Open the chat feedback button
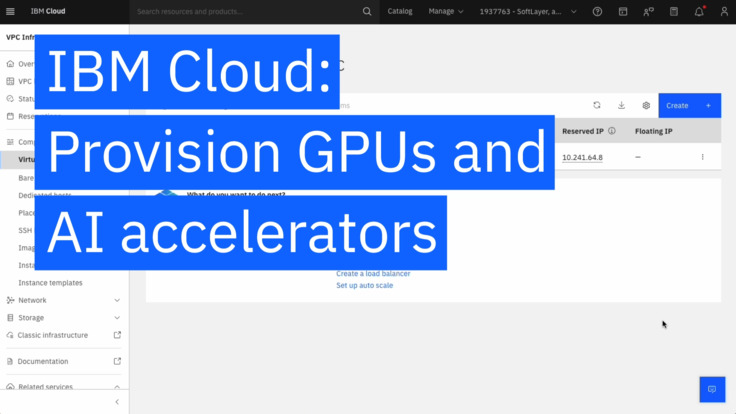This screenshot has height=414, width=736. 712,389
